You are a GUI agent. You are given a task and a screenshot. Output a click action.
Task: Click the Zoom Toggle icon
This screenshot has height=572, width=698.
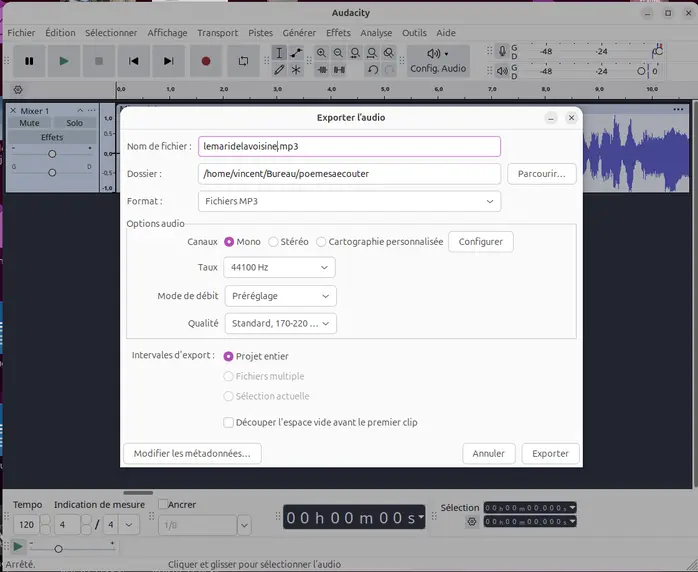click(x=389, y=53)
